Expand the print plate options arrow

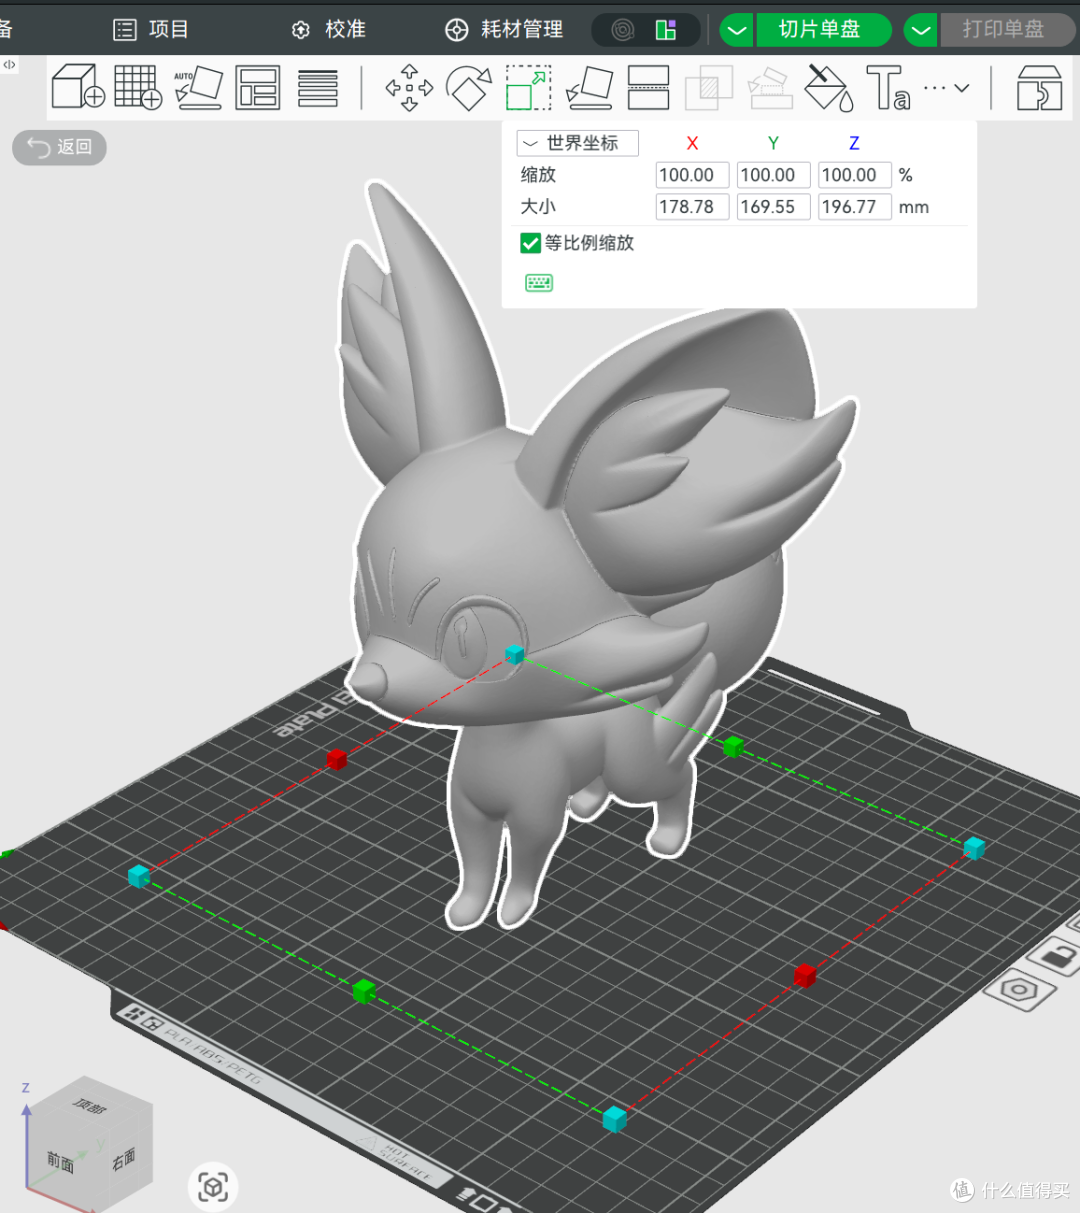(921, 30)
